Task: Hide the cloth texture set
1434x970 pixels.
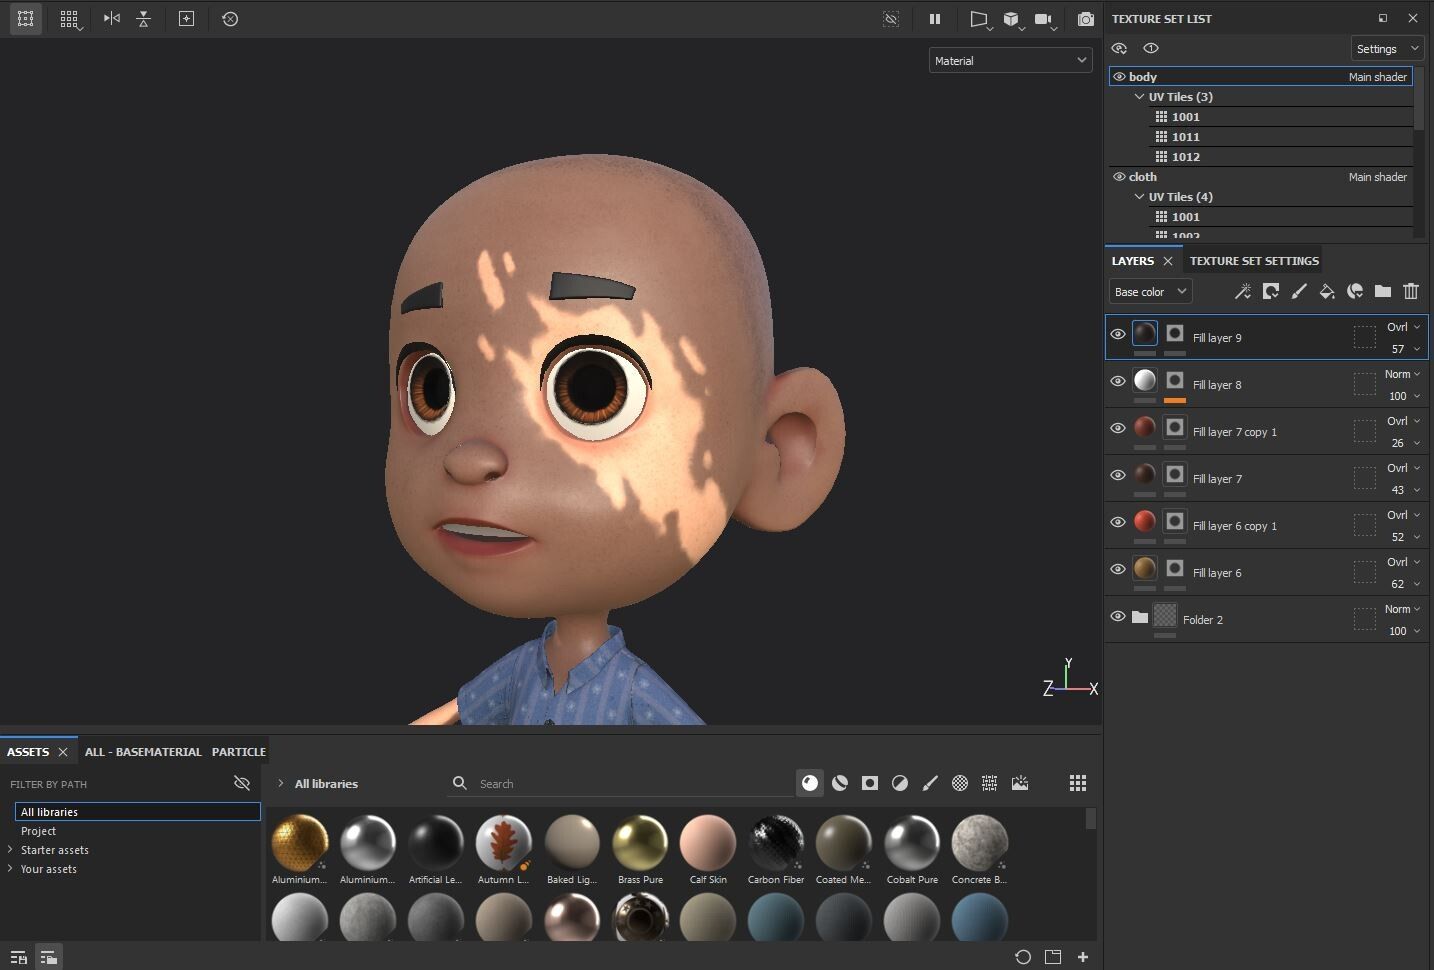Action: click(x=1119, y=177)
